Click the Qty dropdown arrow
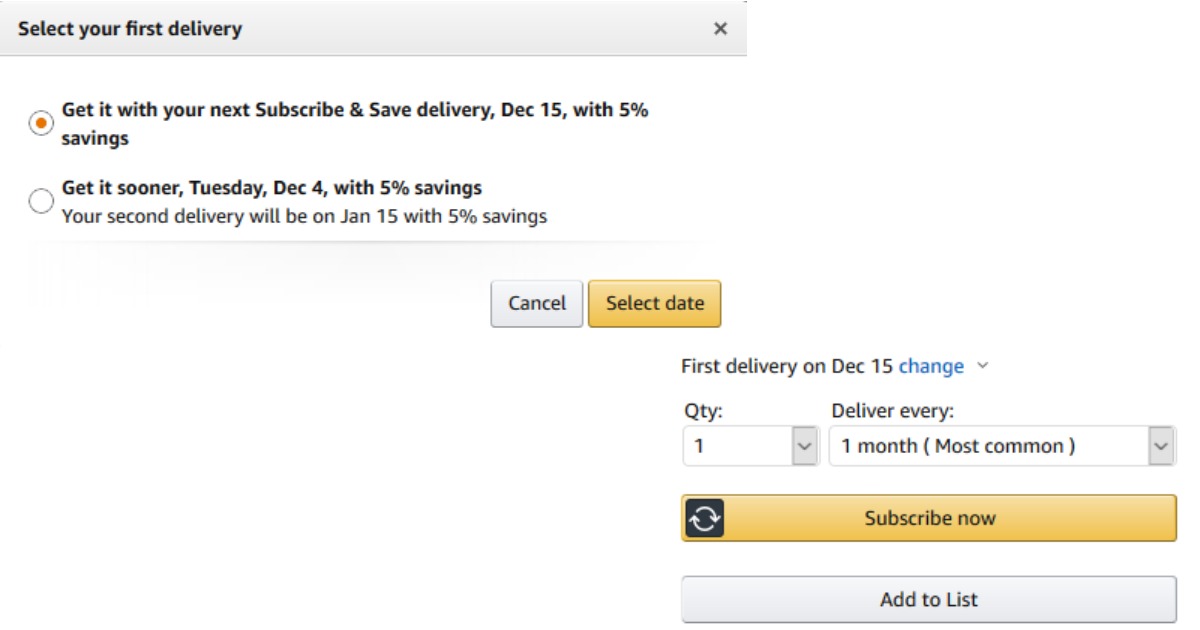Screen dimensions: 1200x630 click(805, 446)
